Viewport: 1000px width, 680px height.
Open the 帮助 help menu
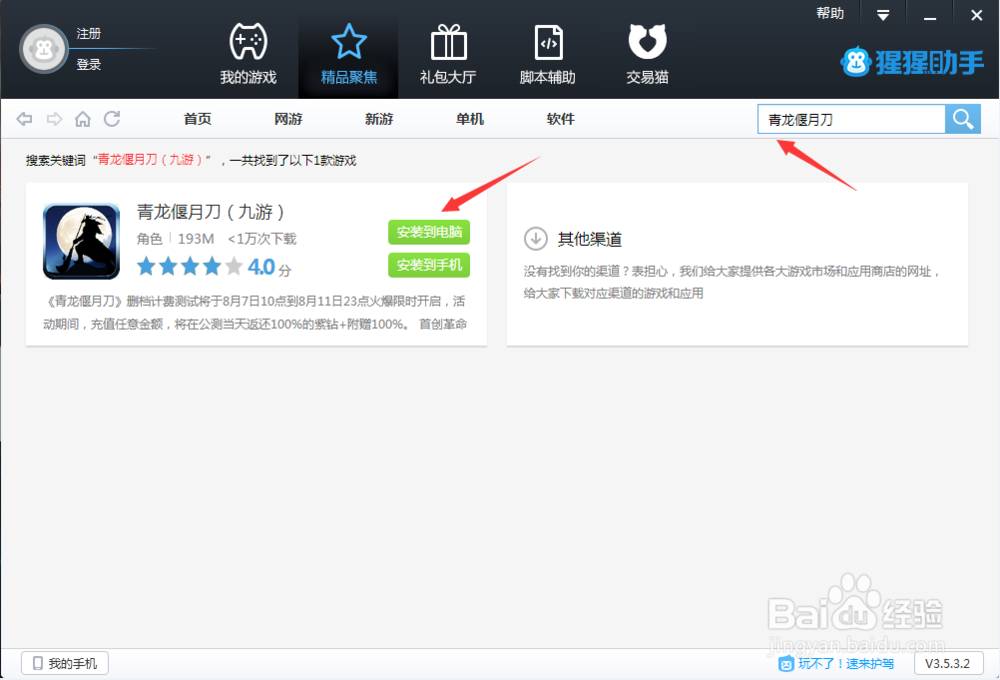point(830,13)
